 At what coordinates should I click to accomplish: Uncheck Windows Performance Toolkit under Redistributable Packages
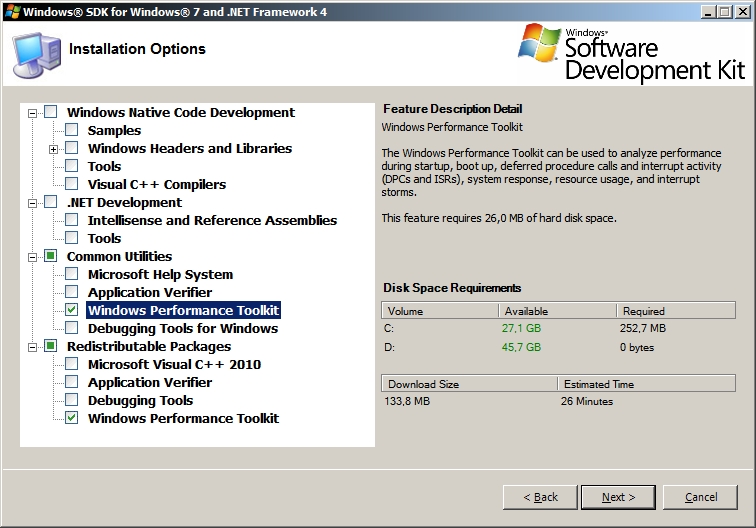pyautogui.click(x=71, y=418)
